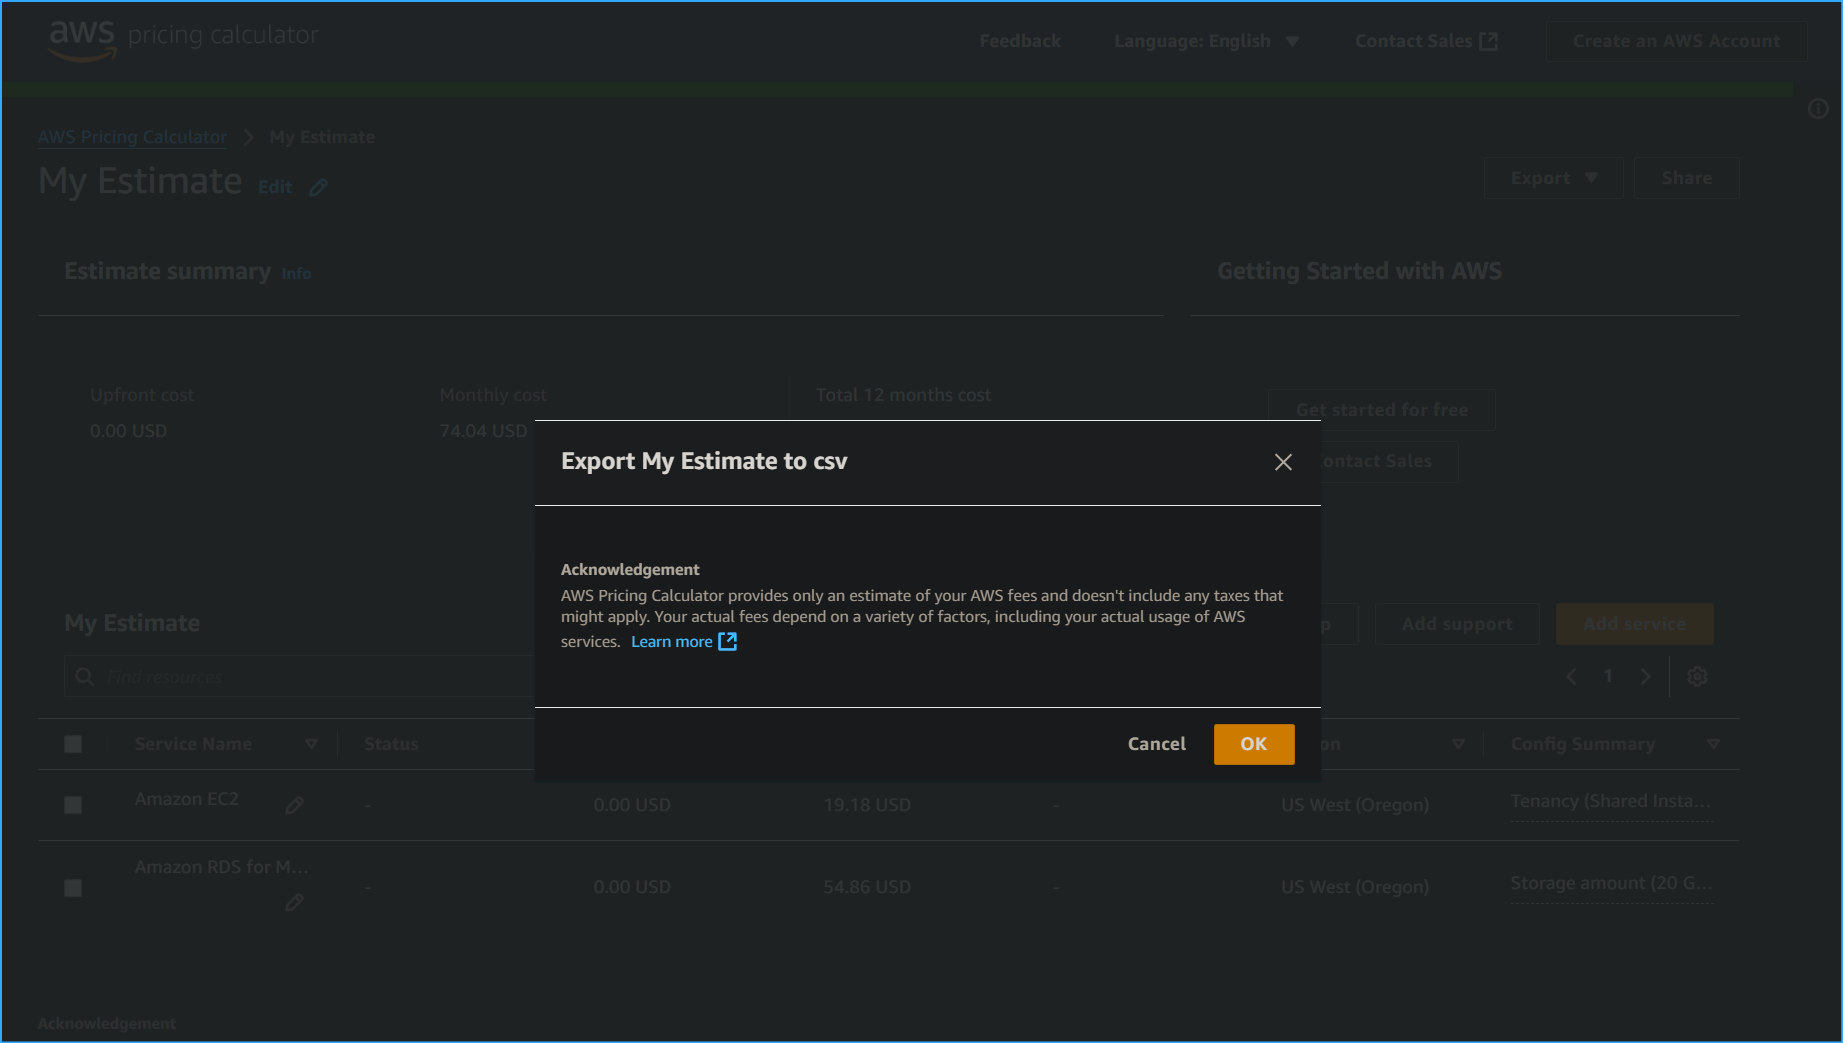Check the select-all checkbox in the table header
1843x1043 pixels.
(x=72, y=743)
